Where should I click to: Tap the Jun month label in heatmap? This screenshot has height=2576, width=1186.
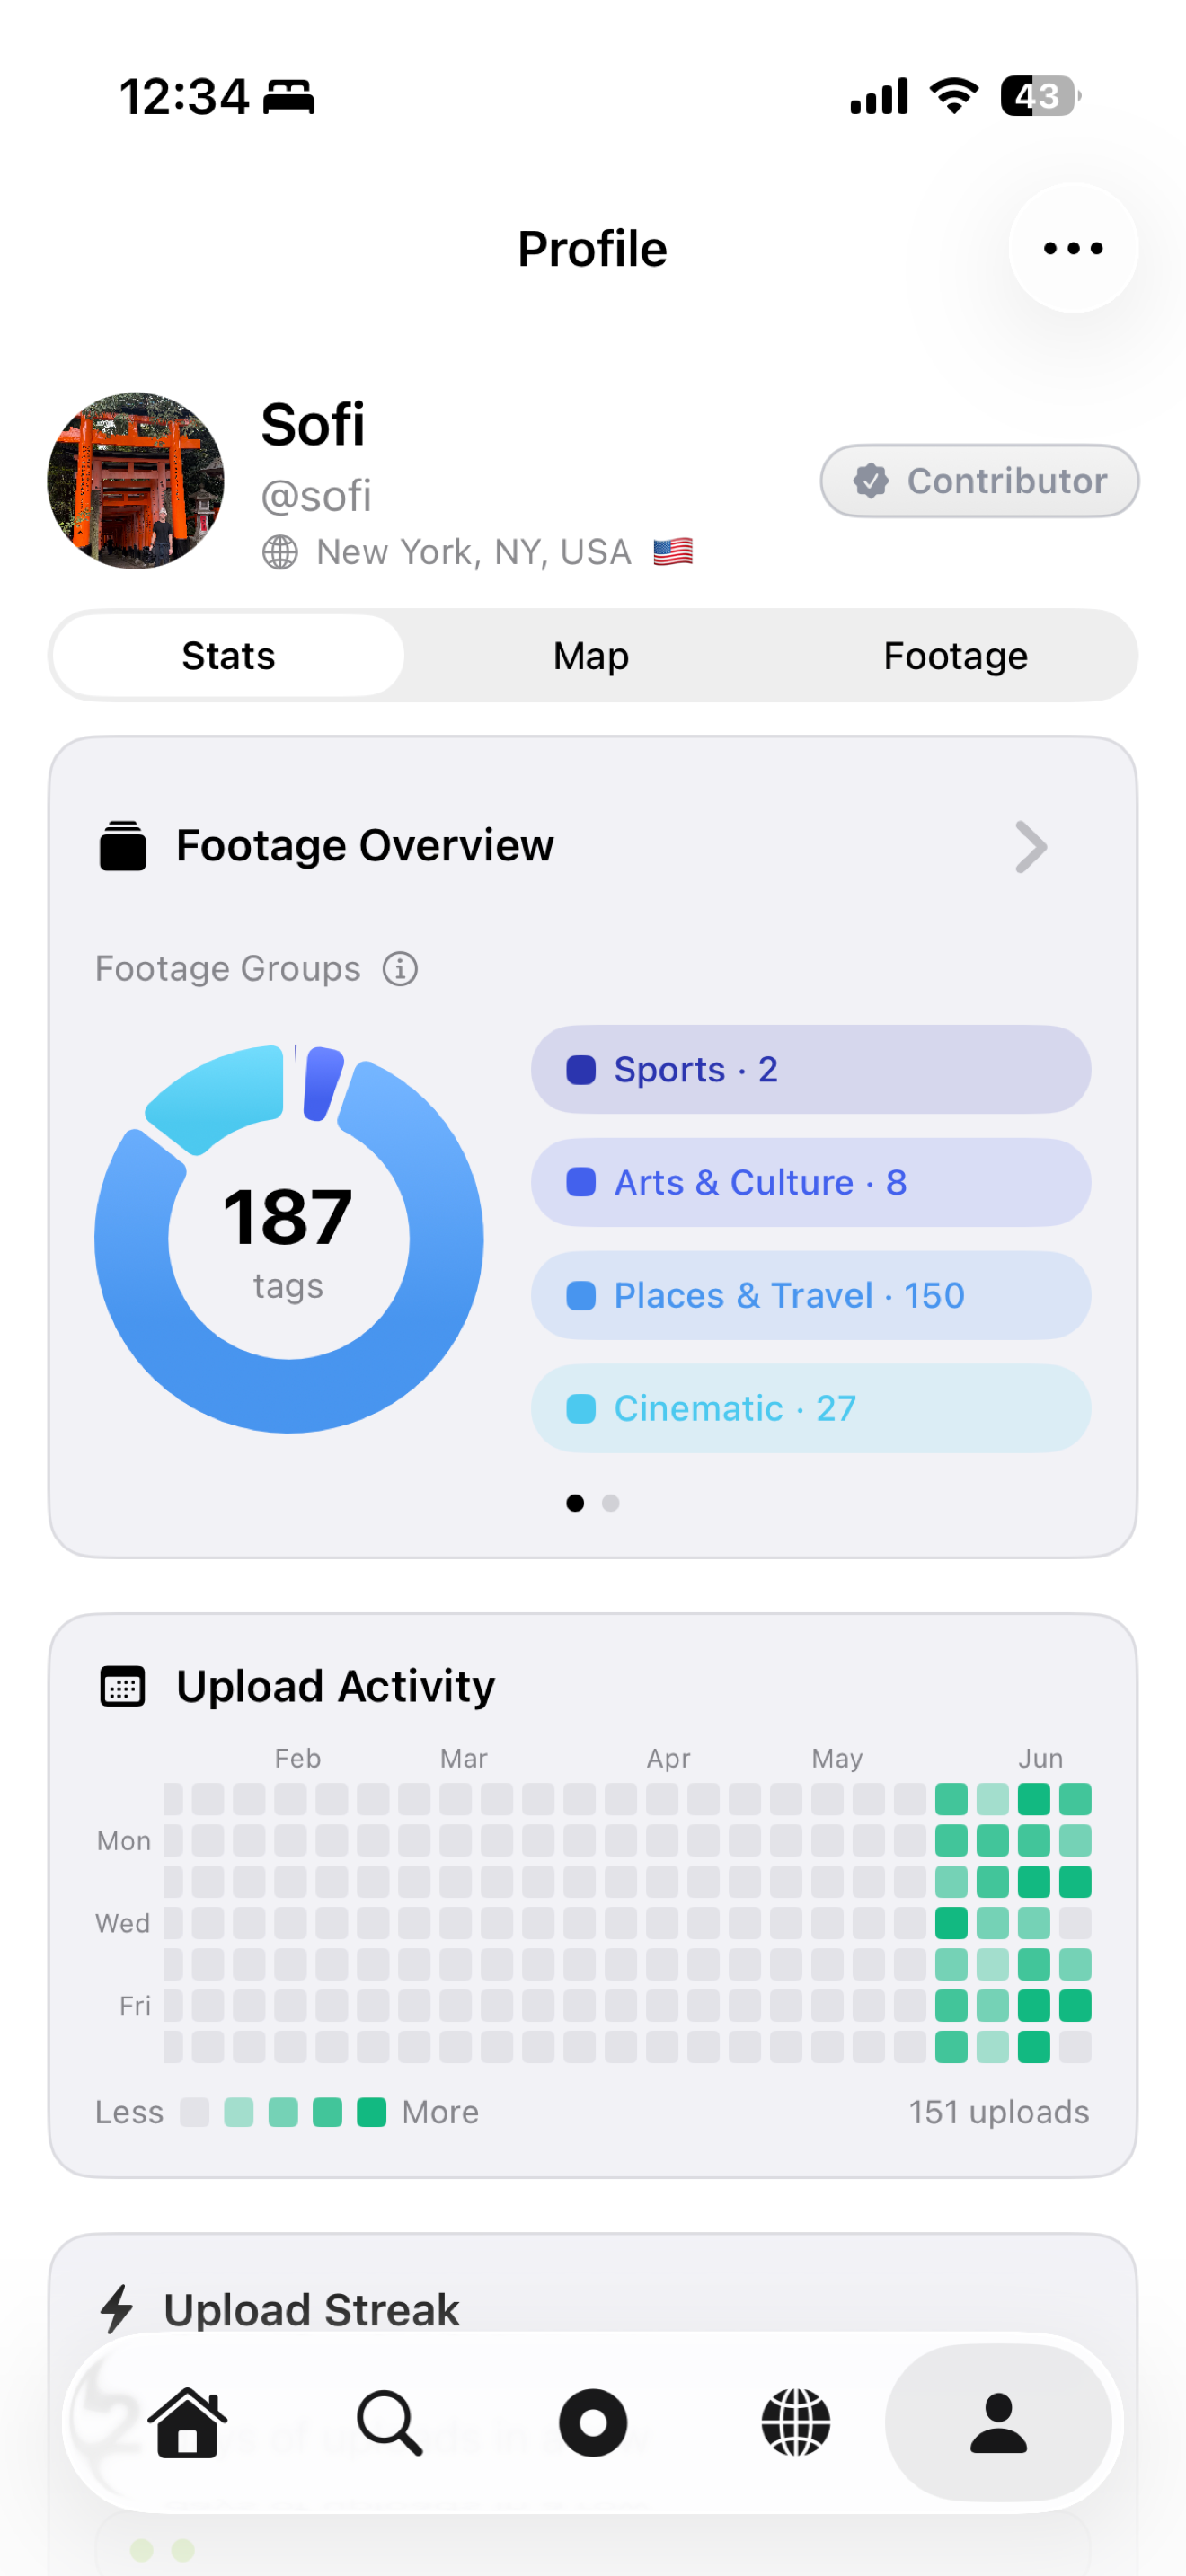pos(1040,1758)
